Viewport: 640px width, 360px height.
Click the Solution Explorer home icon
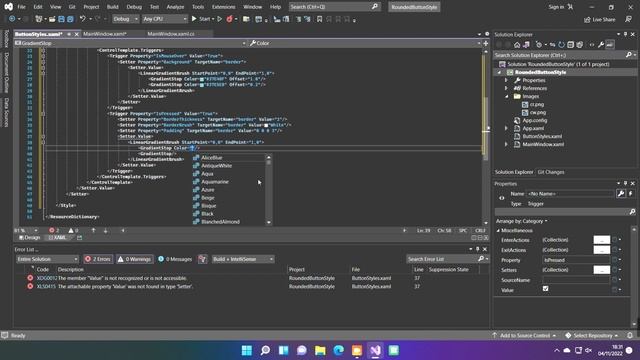pos(517,45)
